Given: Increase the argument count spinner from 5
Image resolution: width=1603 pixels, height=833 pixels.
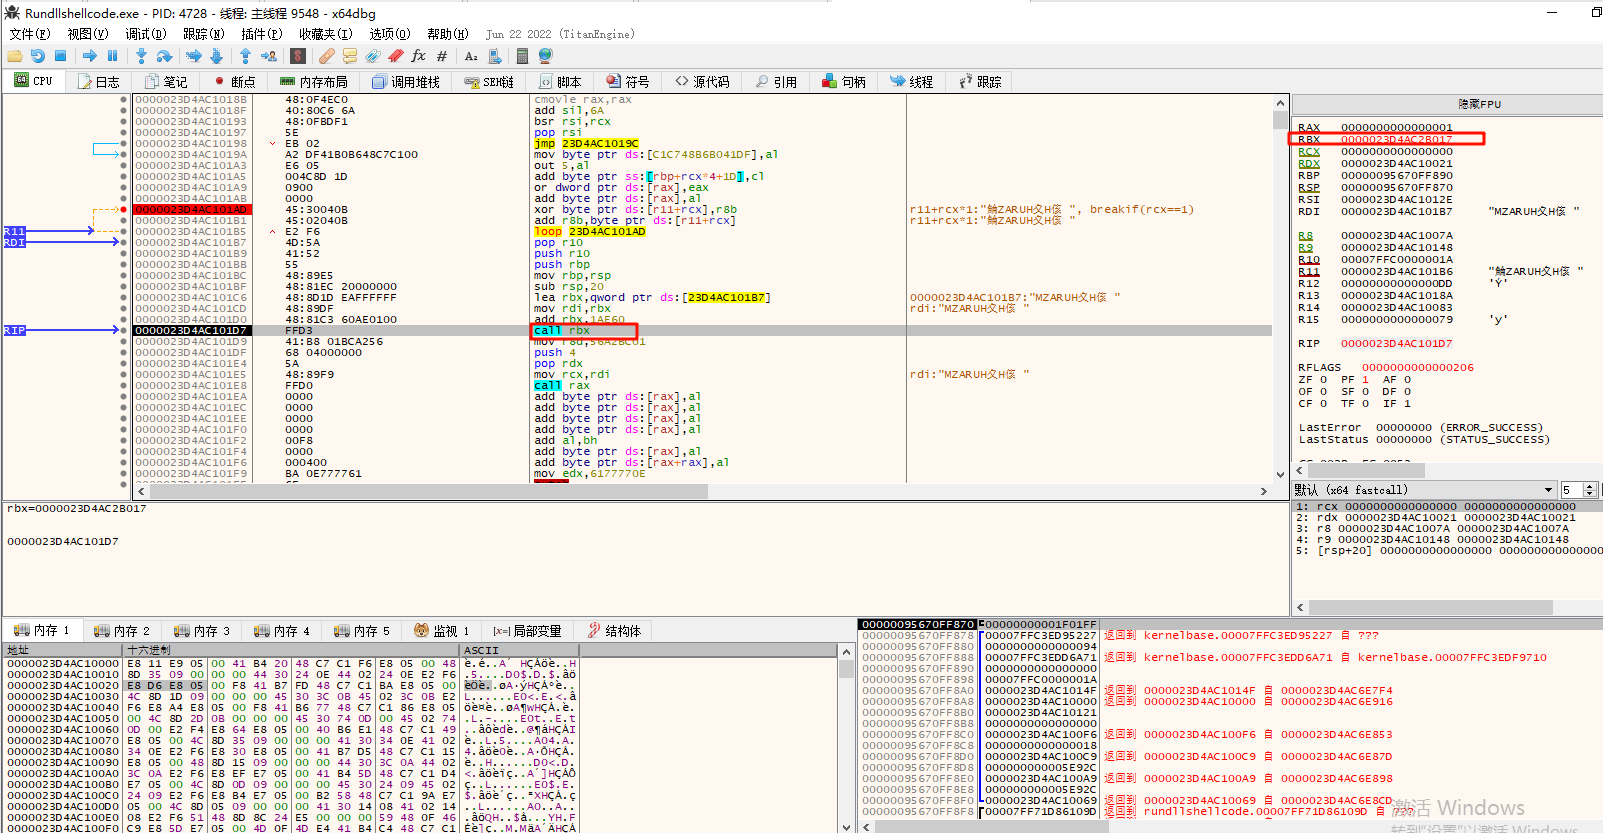Looking at the screenshot, I should (x=1590, y=486).
